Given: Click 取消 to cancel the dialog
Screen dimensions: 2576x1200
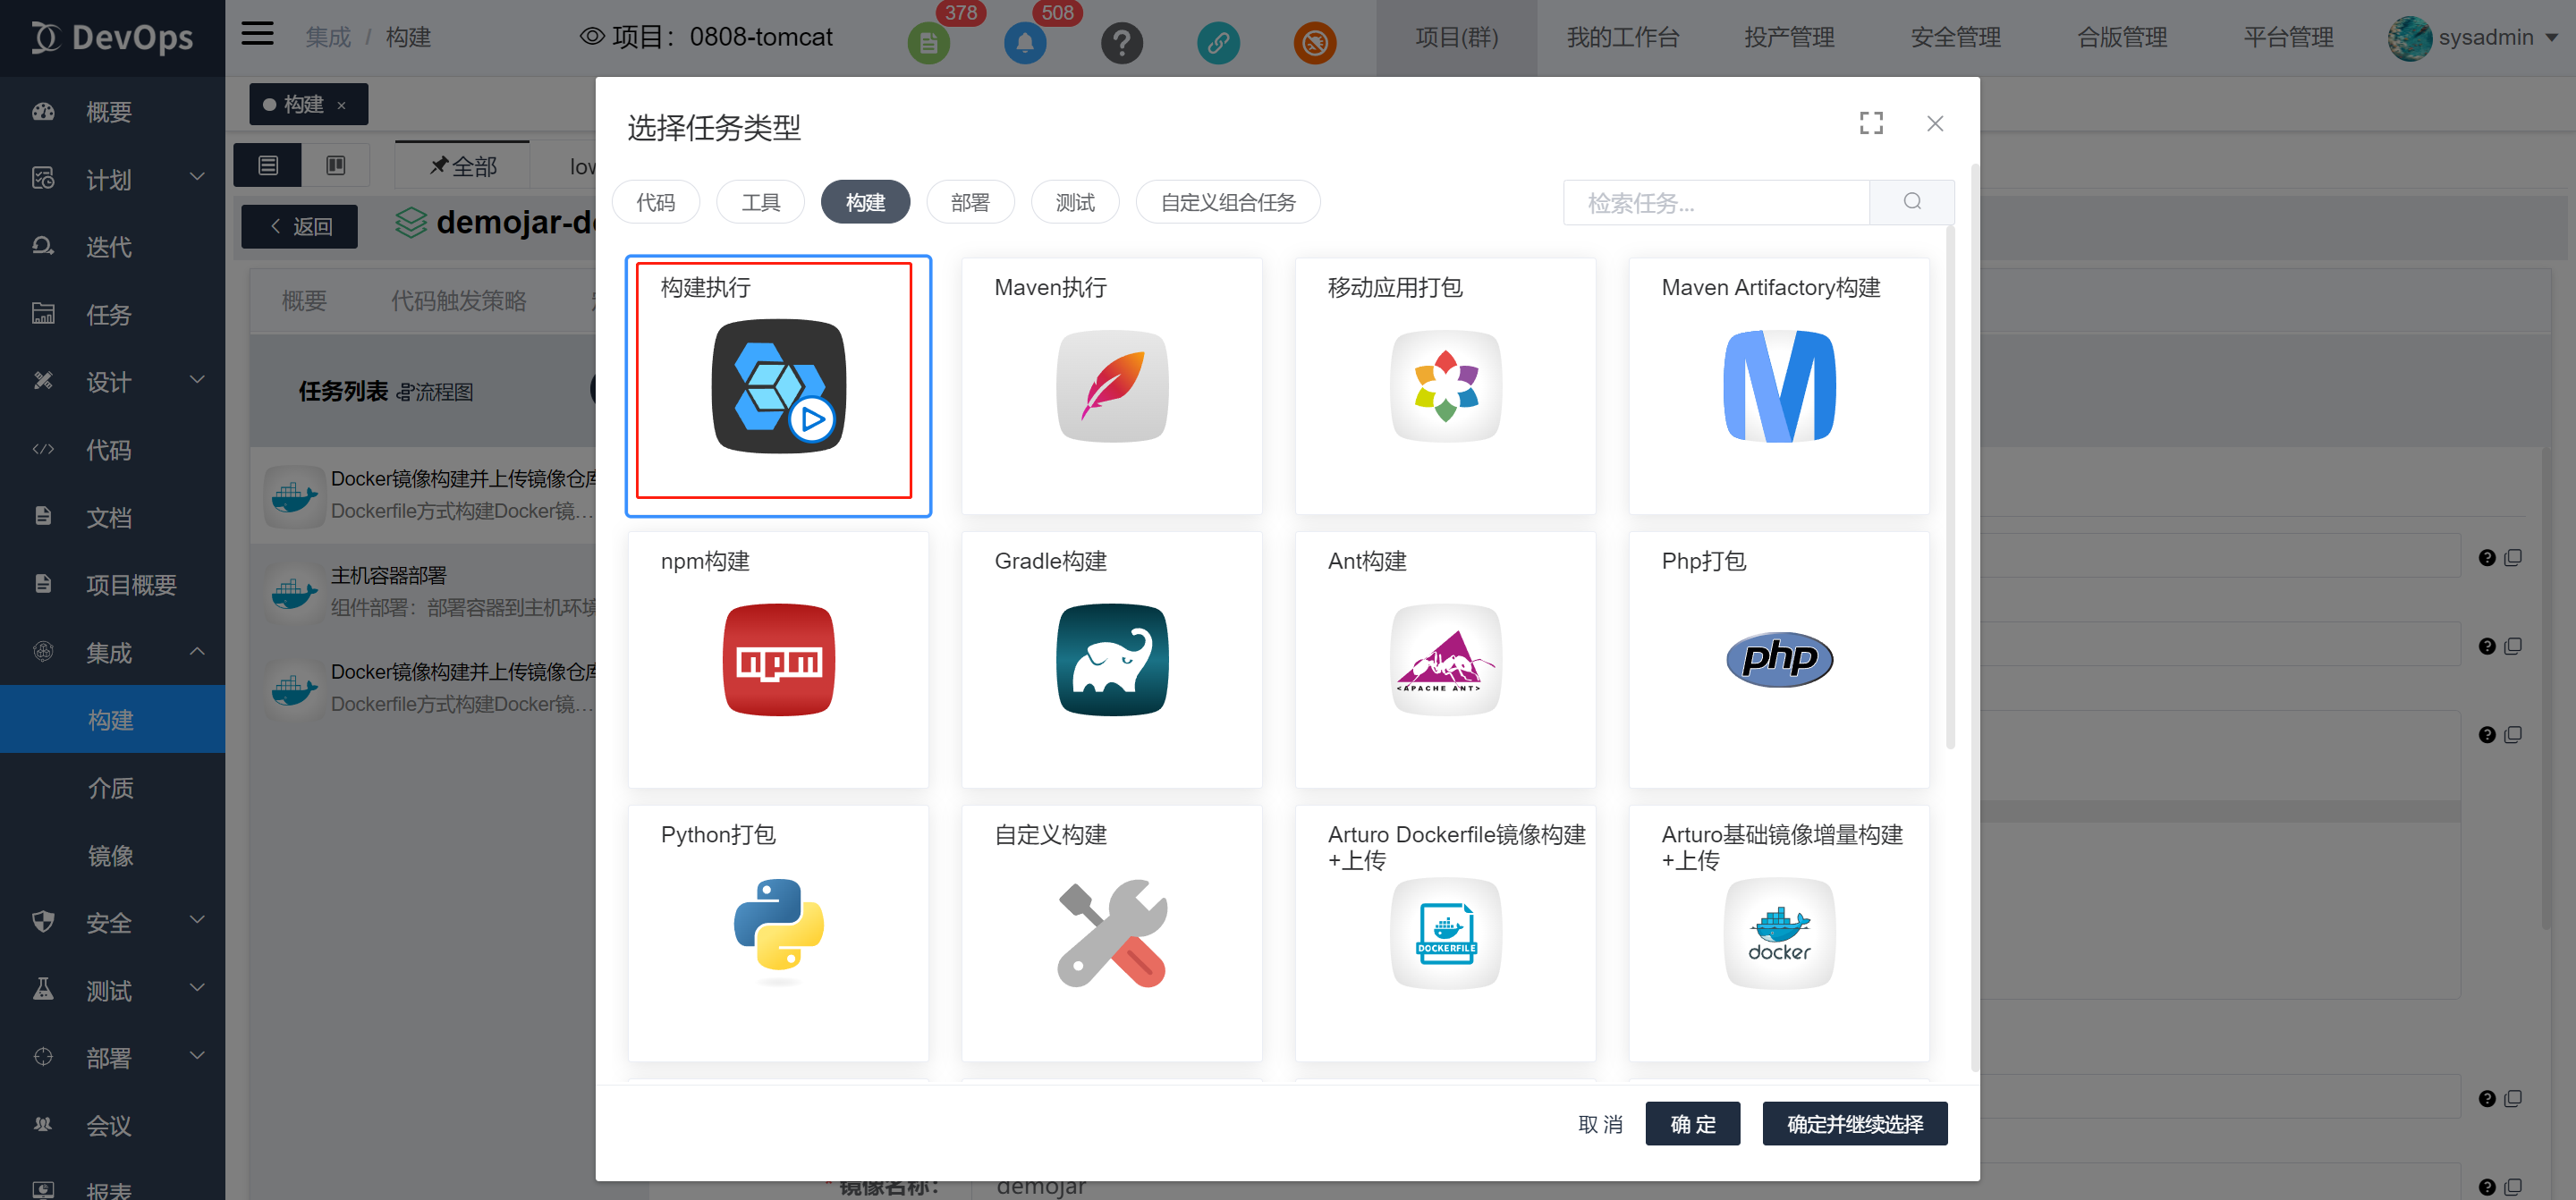Looking at the screenshot, I should 1600,1124.
